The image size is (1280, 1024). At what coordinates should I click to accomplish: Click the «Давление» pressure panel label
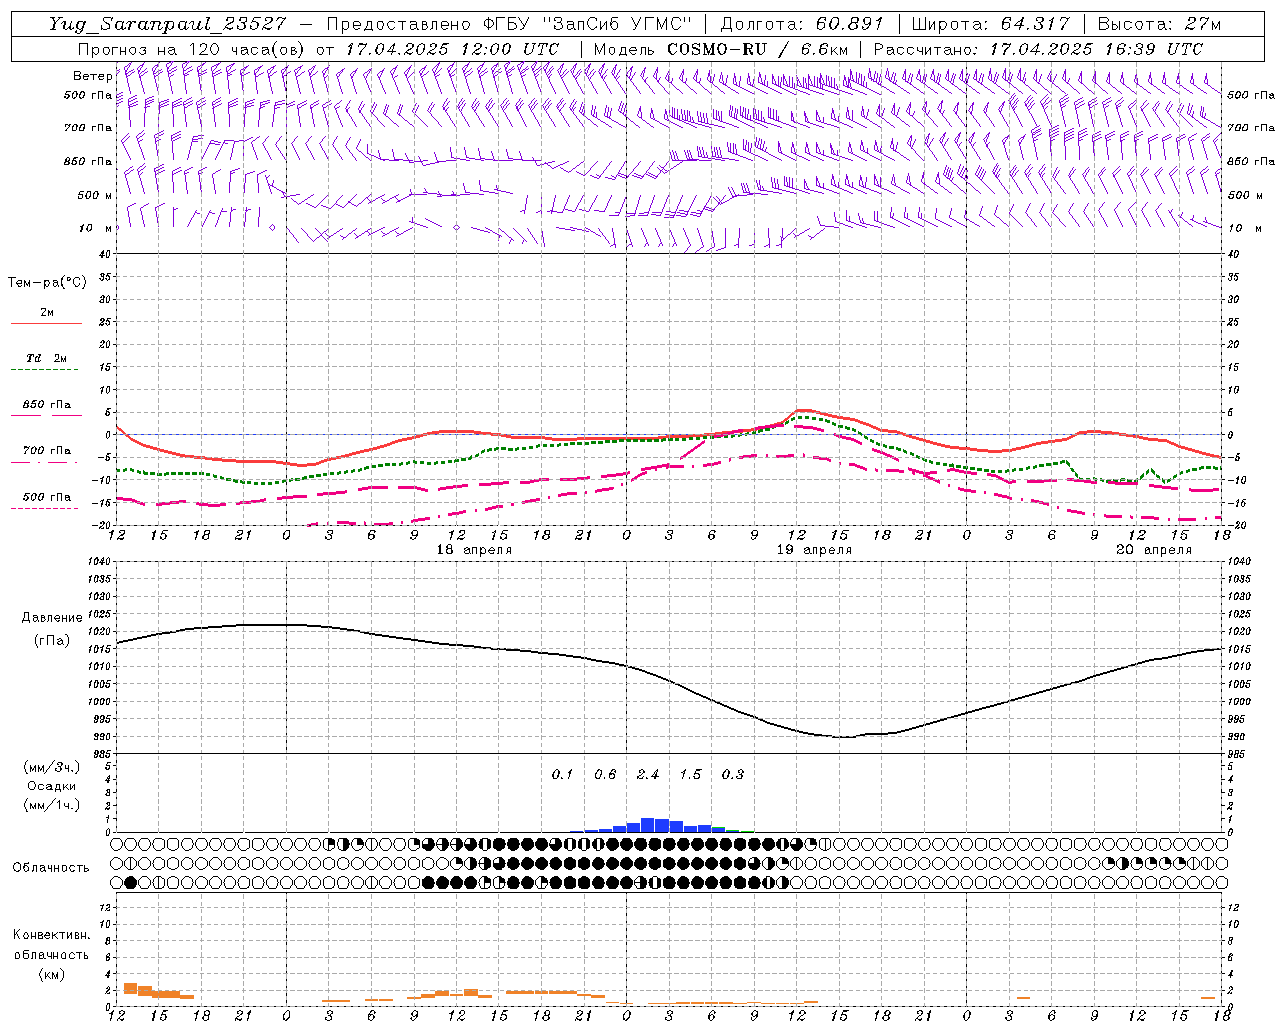pos(52,618)
